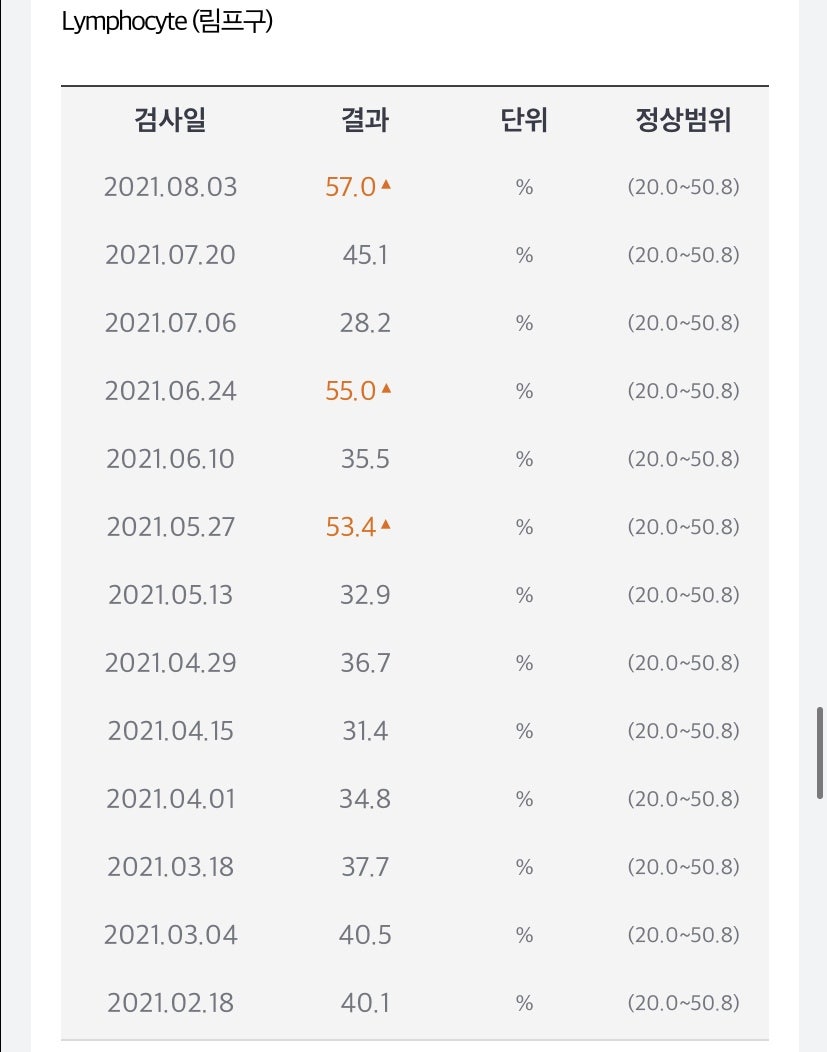The width and height of the screenshot is (827, 1052).
Task: Select the 2021.04.15 date cell
Action: [170, 731]
